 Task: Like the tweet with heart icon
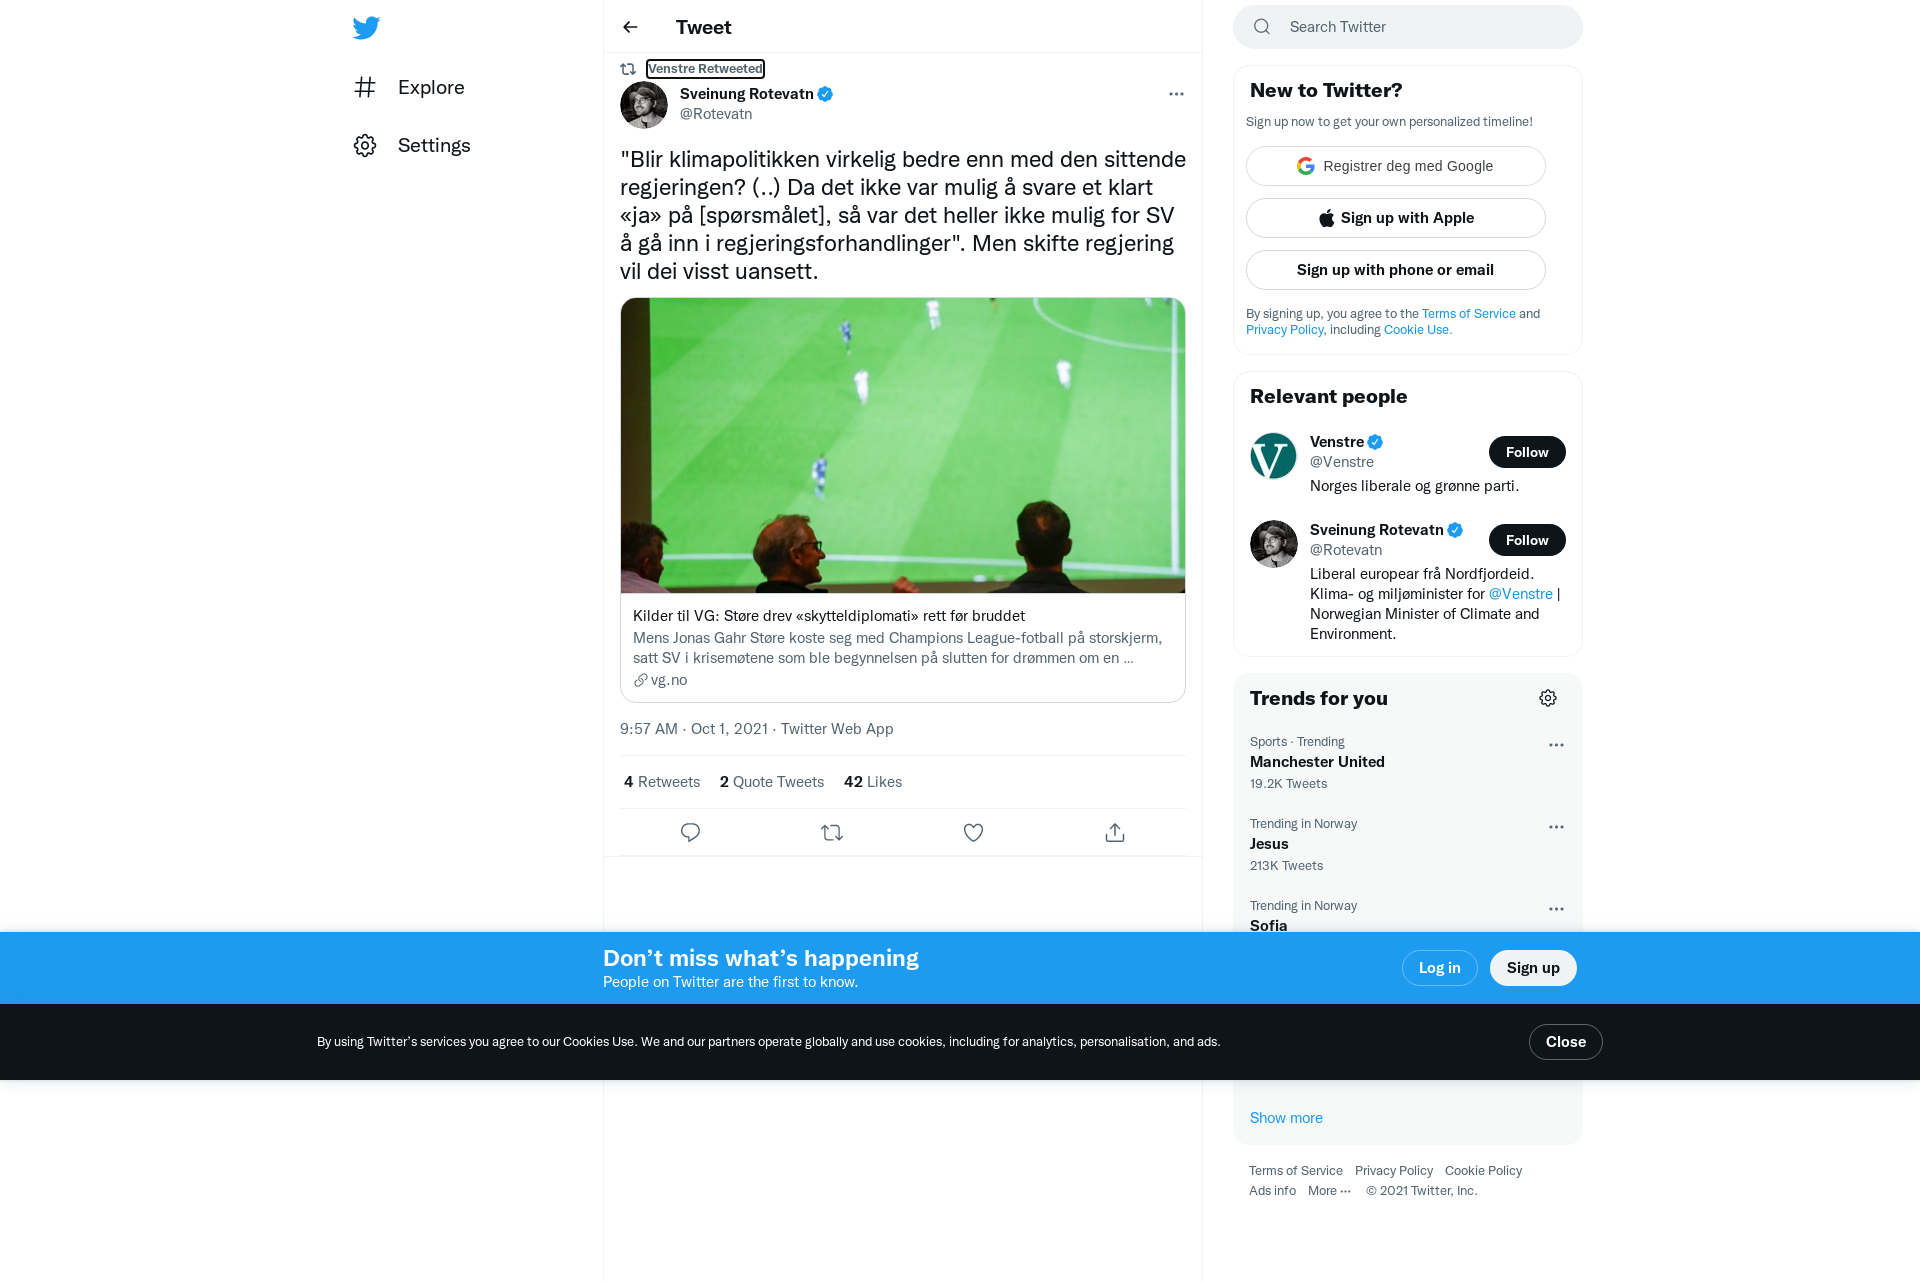pyautogui.click(x=973, y=832)
